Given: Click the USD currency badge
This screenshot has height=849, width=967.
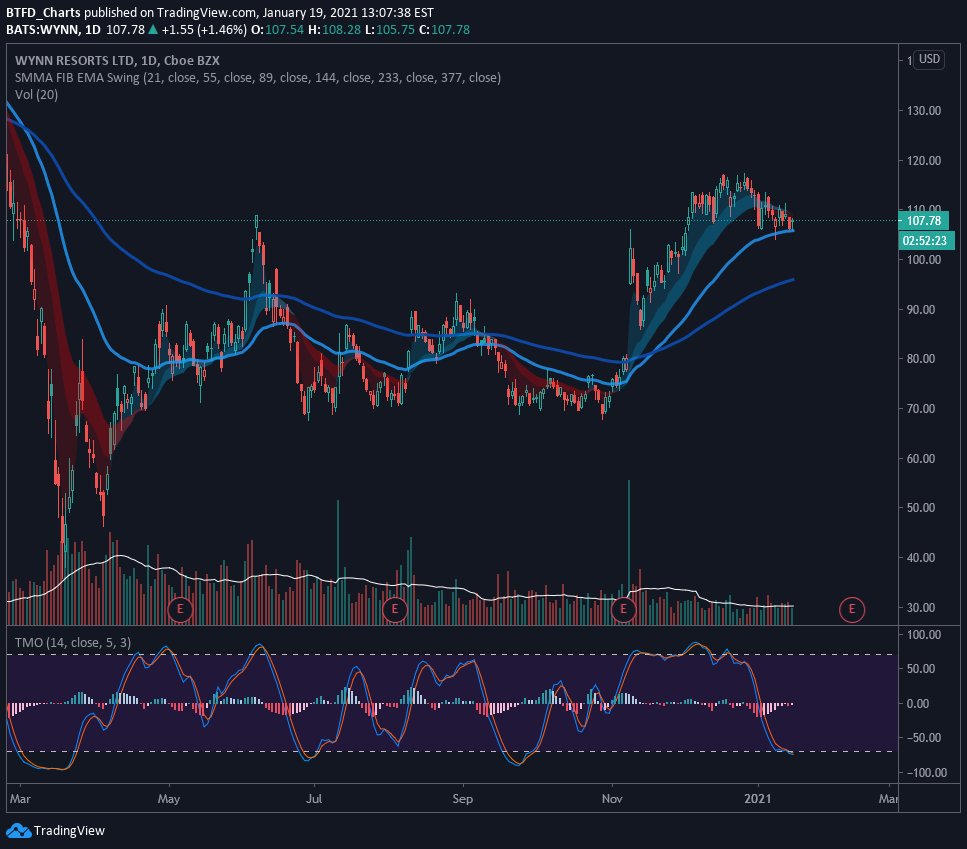Looking at the screenshot, I should [x=929, y=59].
